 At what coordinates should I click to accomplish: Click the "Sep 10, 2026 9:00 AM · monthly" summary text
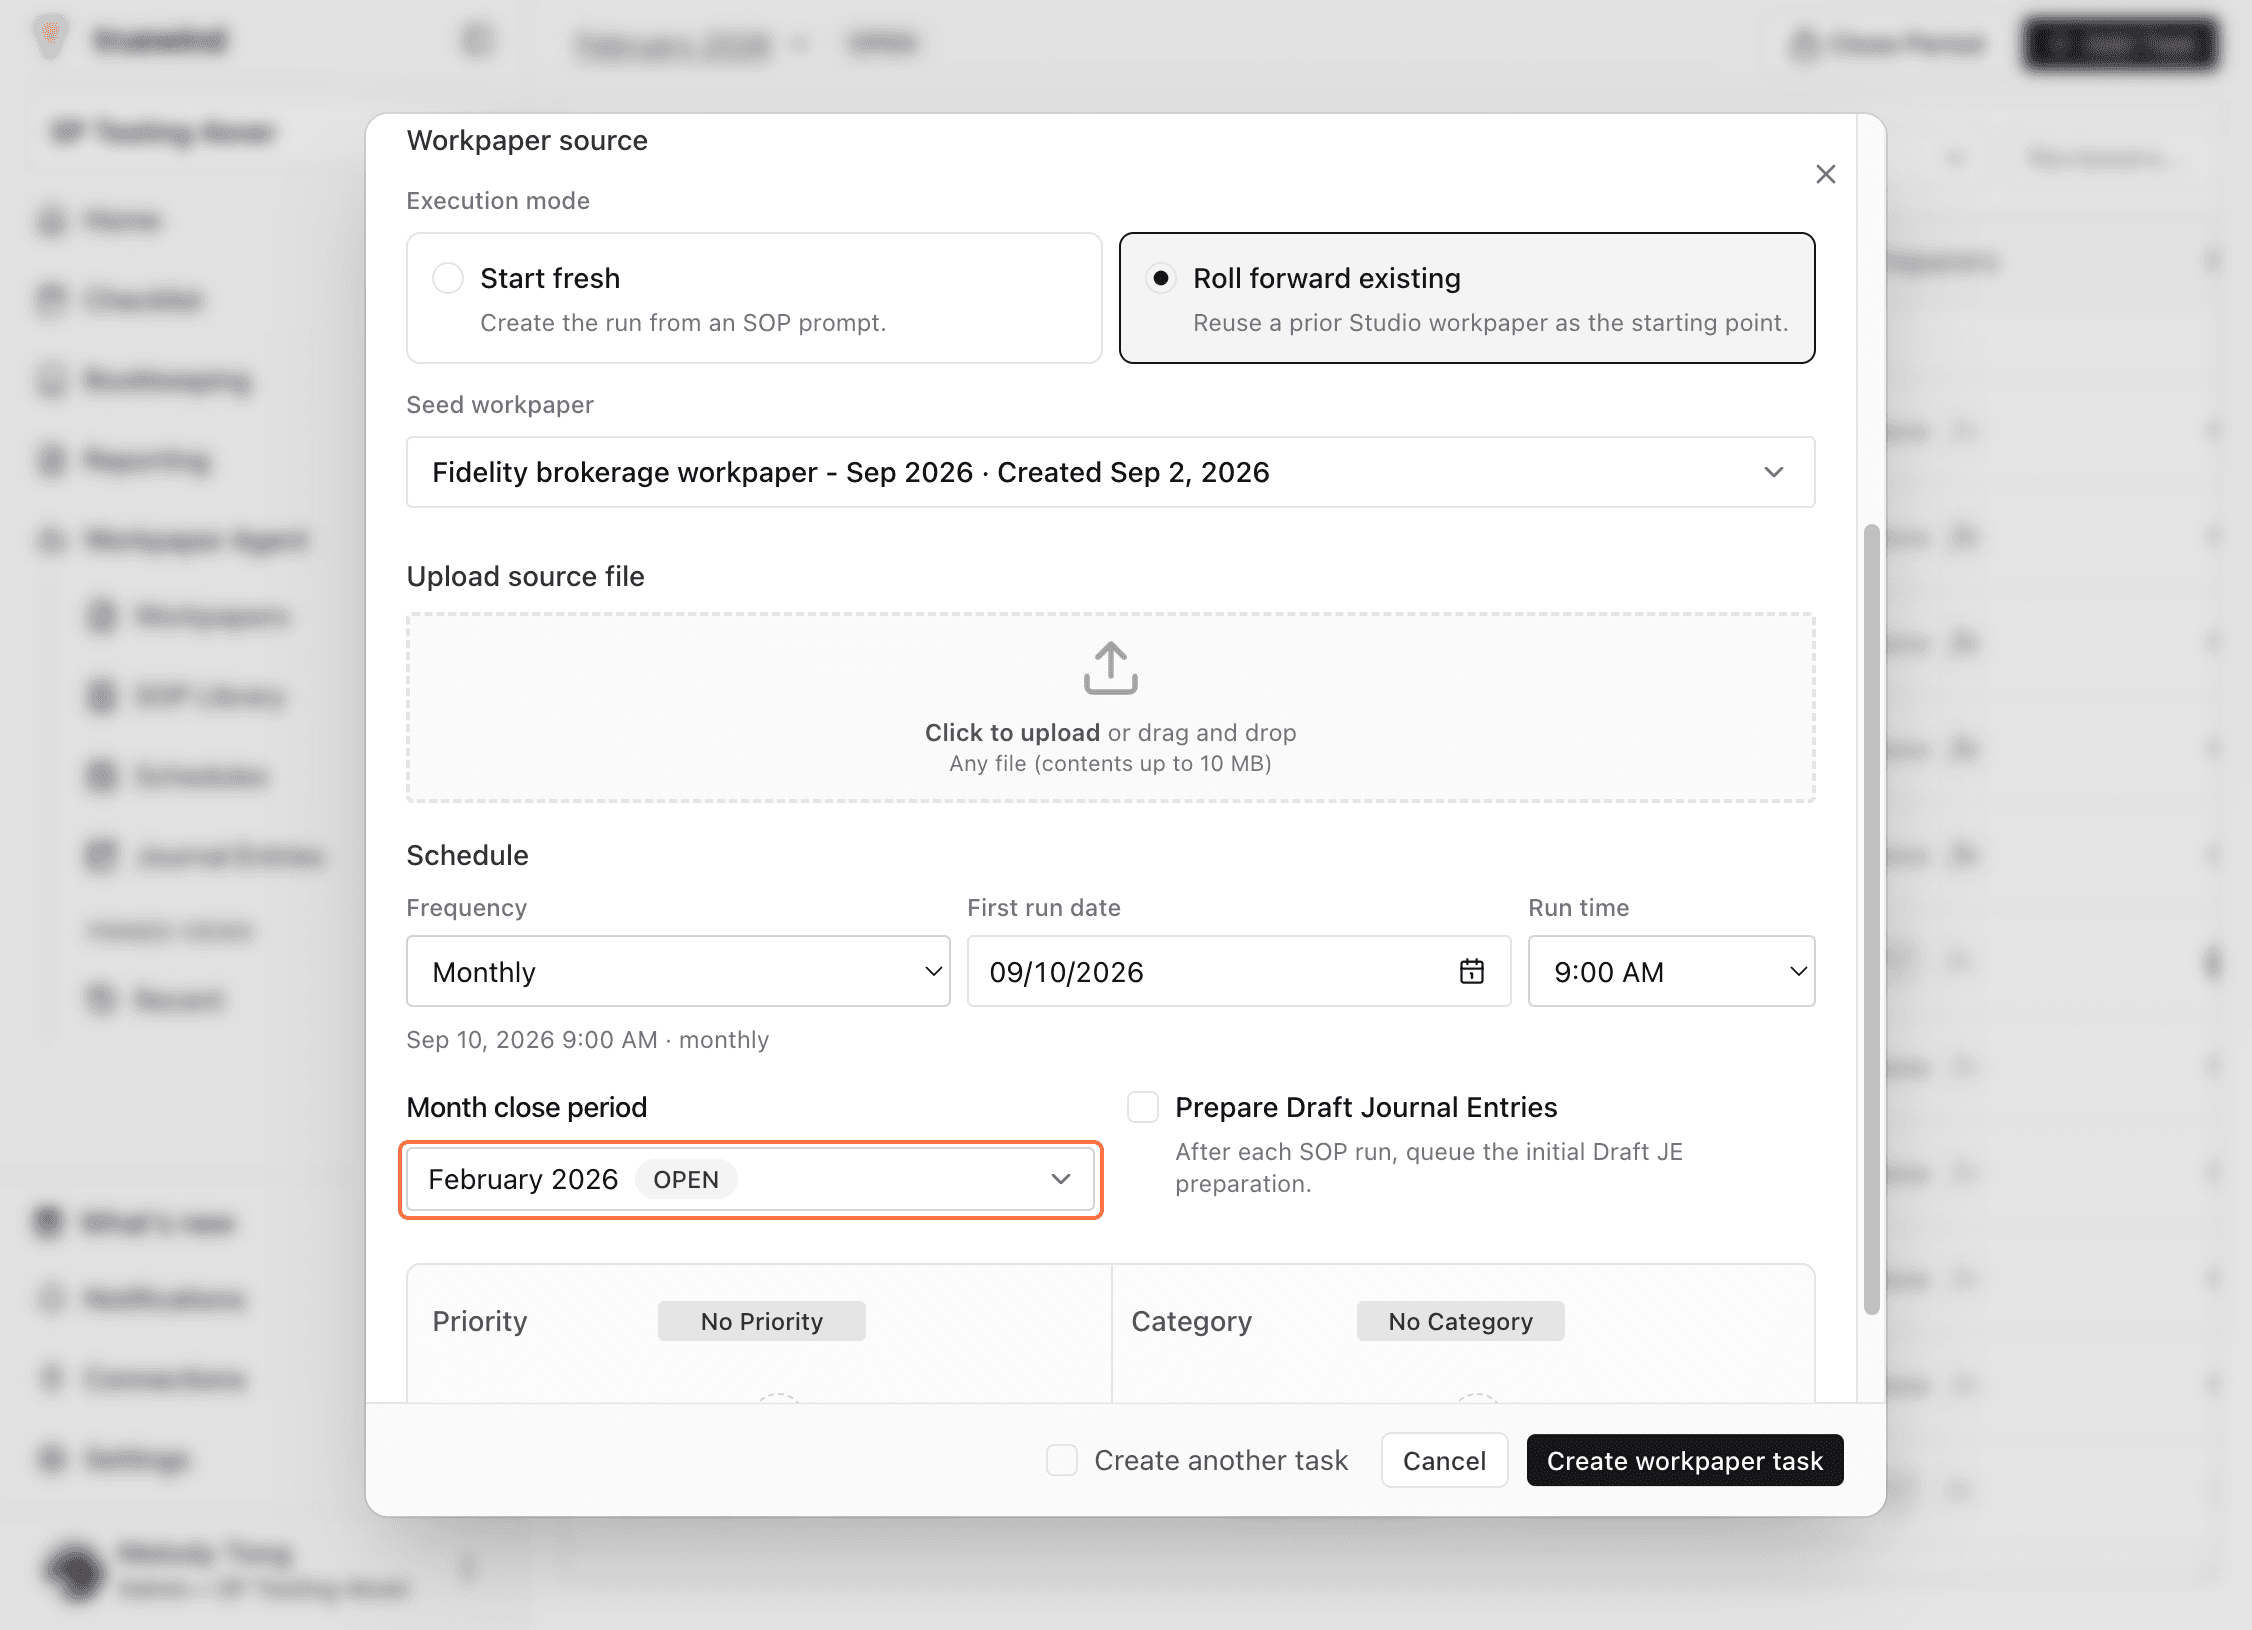pos(588,1039)
